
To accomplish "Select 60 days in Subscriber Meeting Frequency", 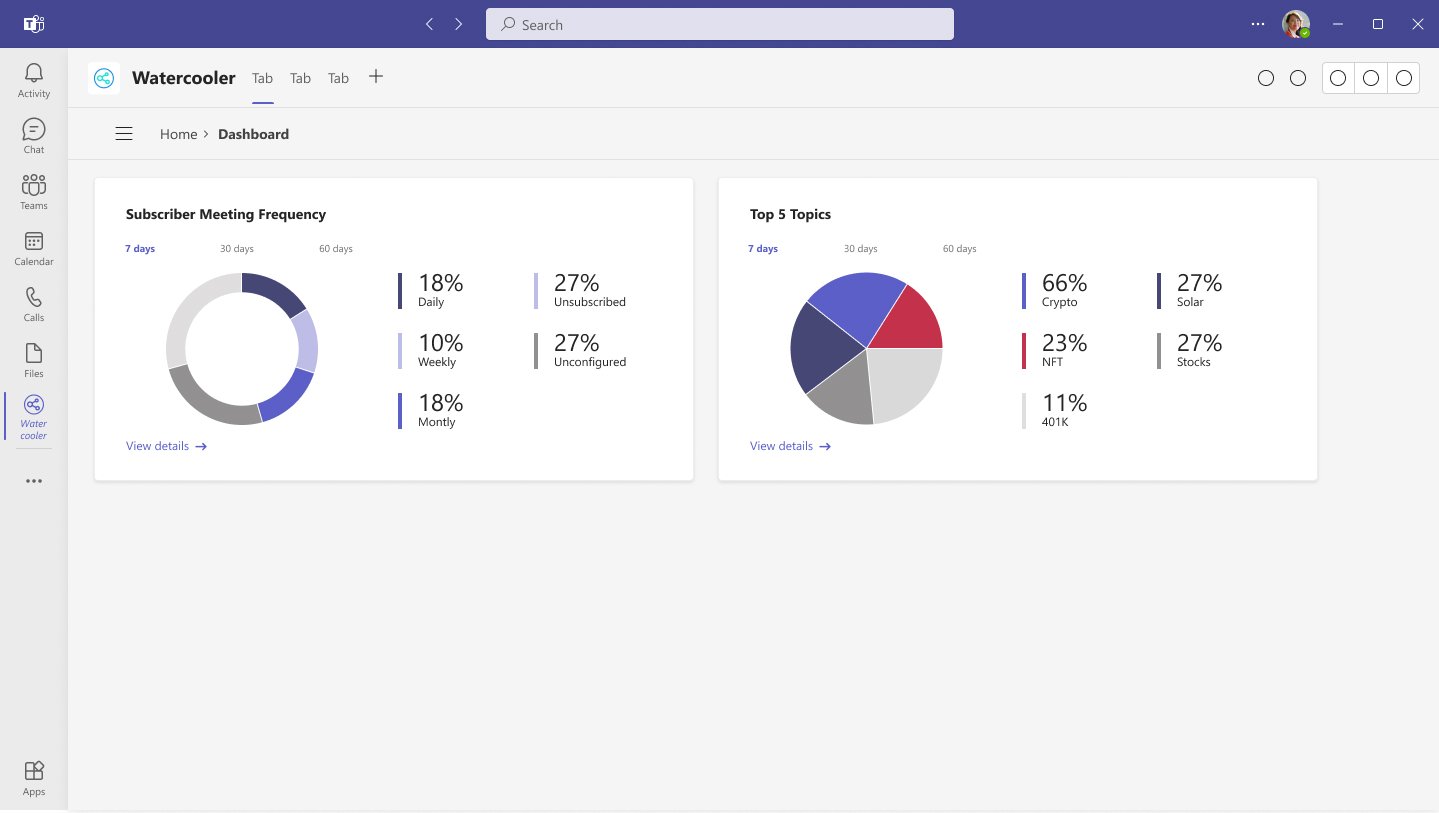I will point(336,249).
